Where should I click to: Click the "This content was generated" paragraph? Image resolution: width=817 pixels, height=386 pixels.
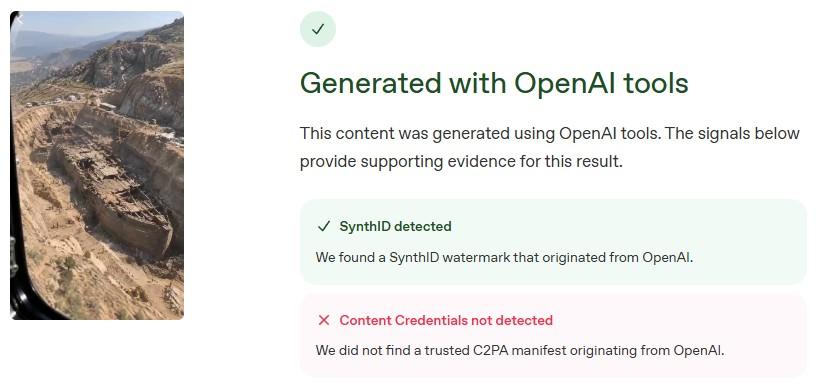(x=550, y=147)
